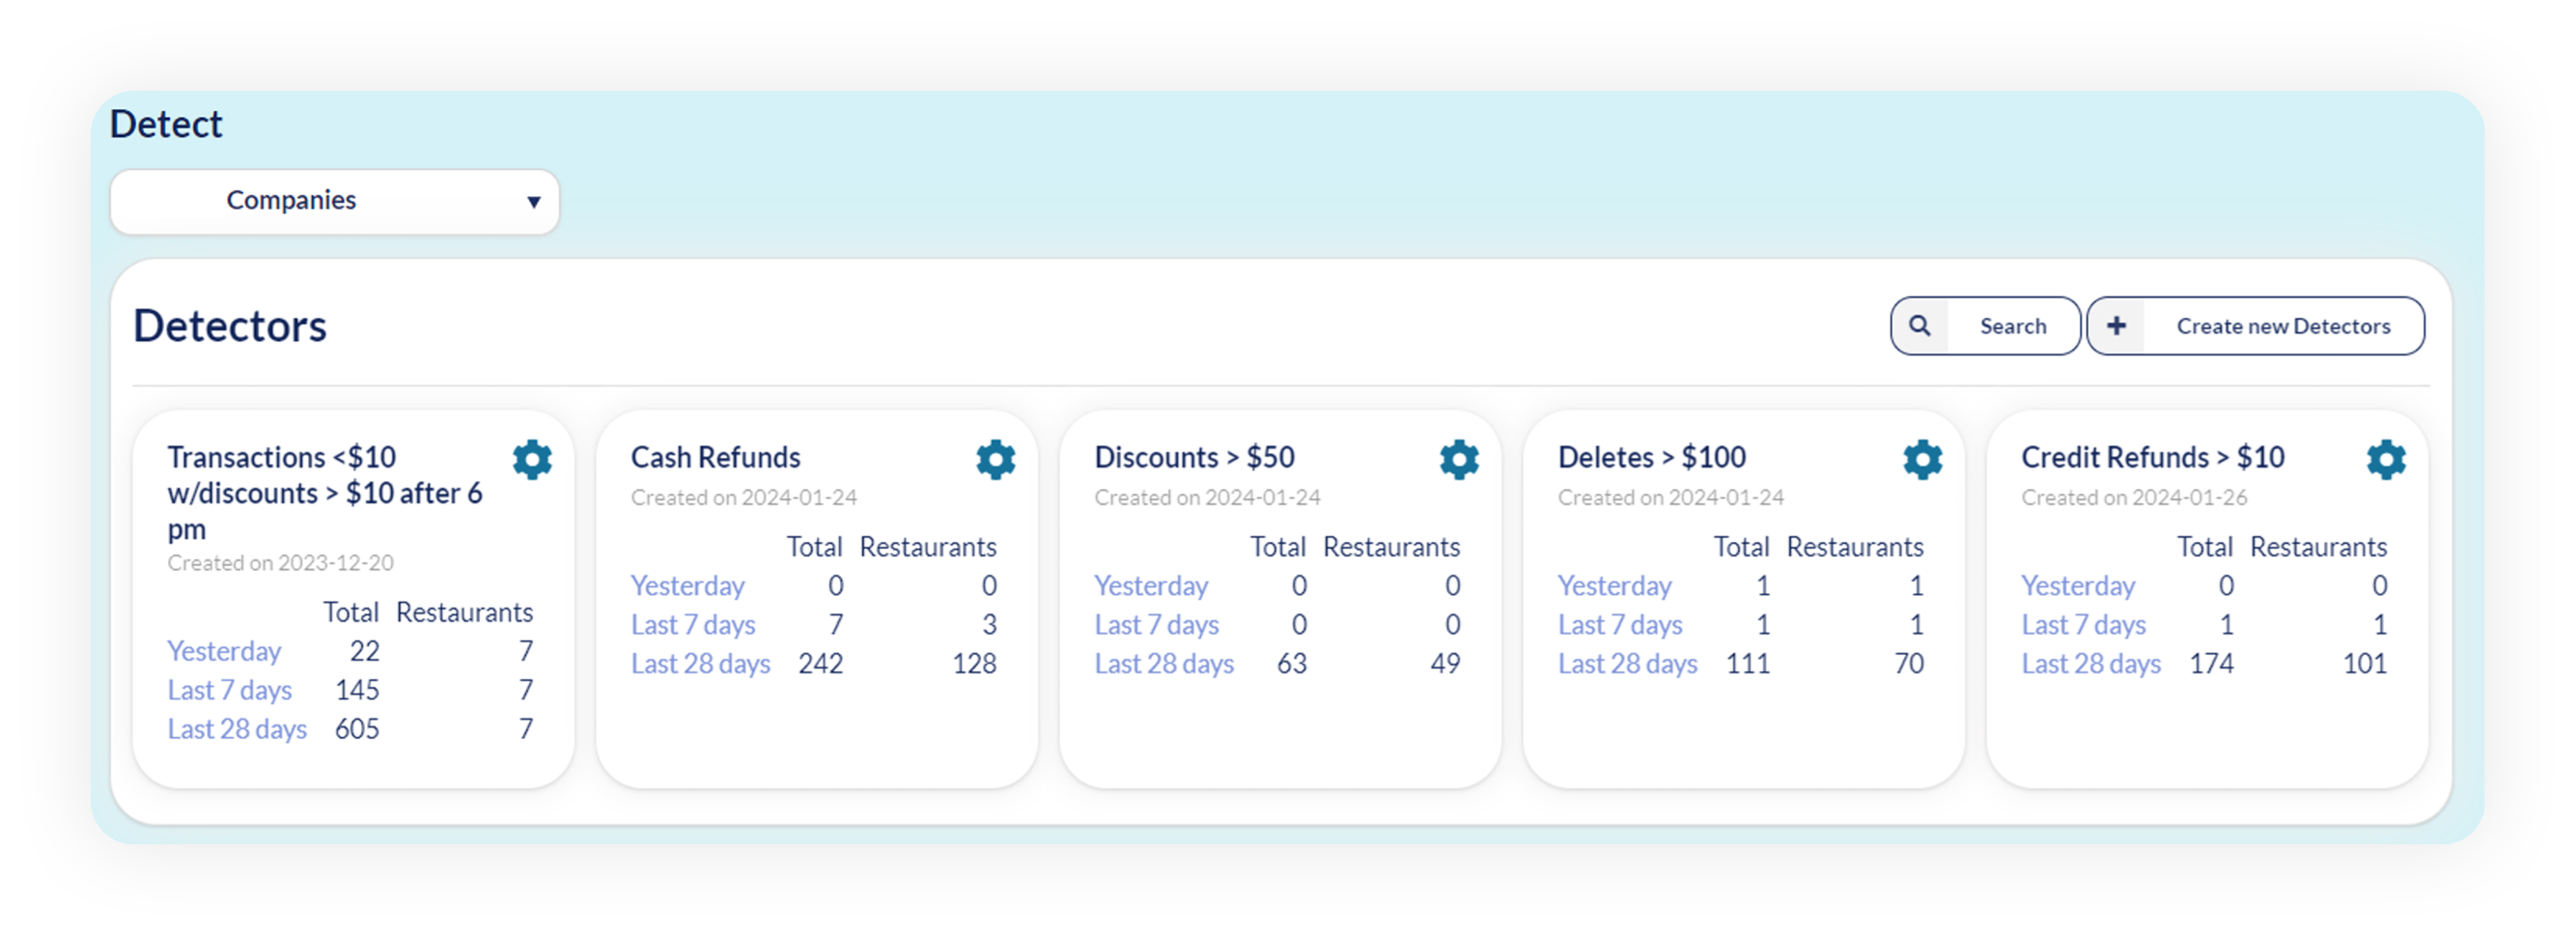Click the Companies dropdown arrow

(x=534, y=202)
